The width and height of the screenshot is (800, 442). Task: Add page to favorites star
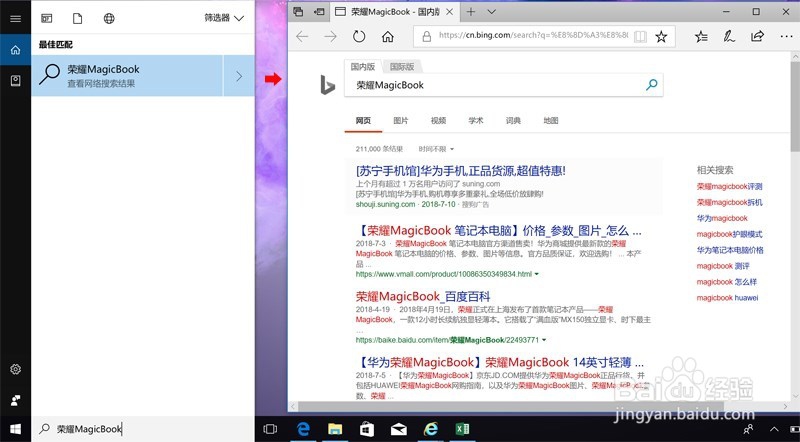[661, 36]
